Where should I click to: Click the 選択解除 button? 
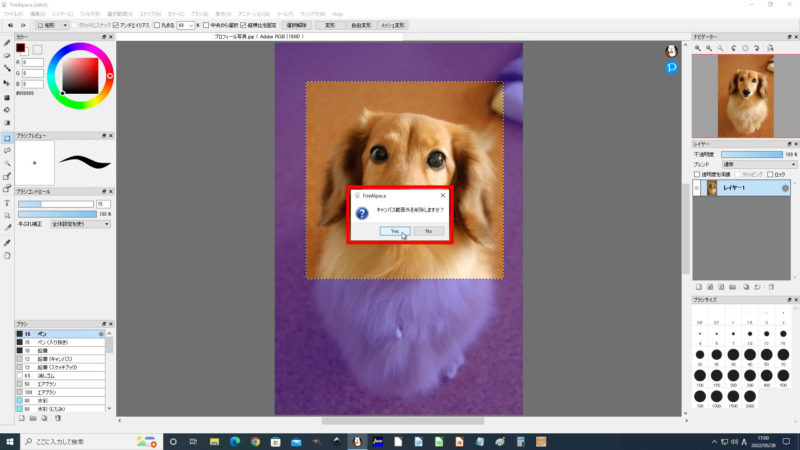(x=296, y=25)
